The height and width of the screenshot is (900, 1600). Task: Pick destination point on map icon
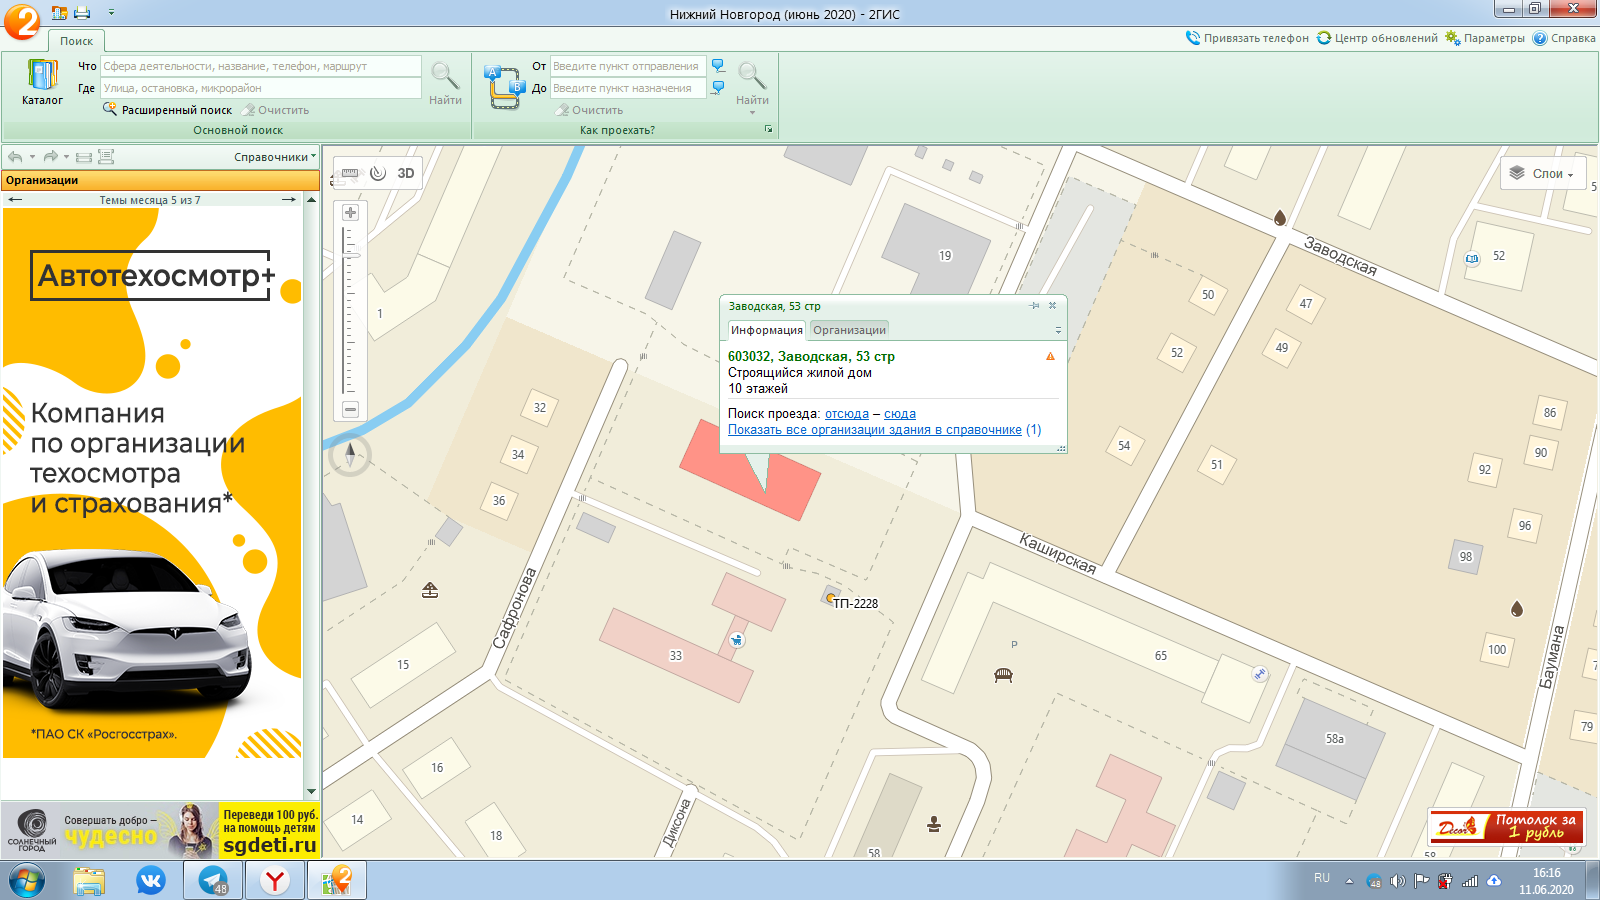pyautogui.click(x=718, y=88)
